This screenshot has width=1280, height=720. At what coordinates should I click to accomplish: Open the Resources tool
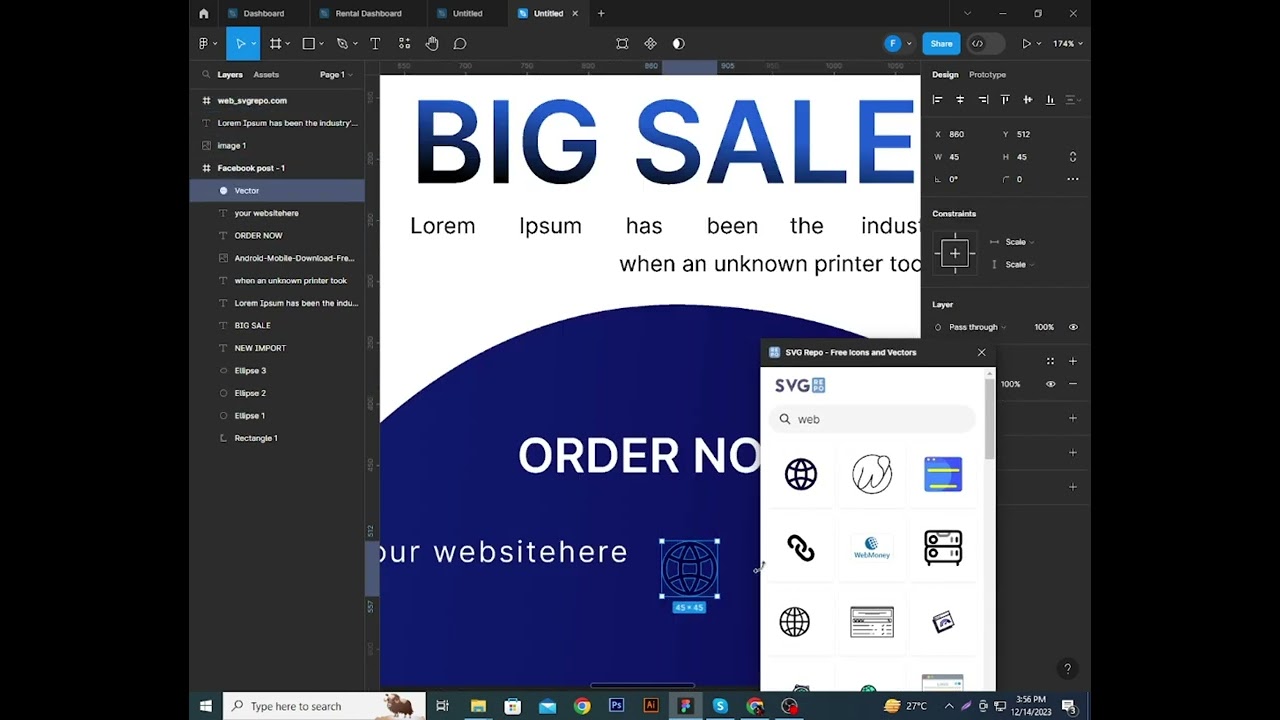404,44
